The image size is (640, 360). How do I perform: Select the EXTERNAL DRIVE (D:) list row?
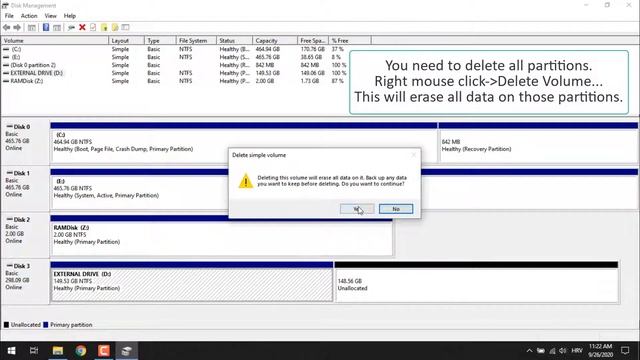coord(174,73)
